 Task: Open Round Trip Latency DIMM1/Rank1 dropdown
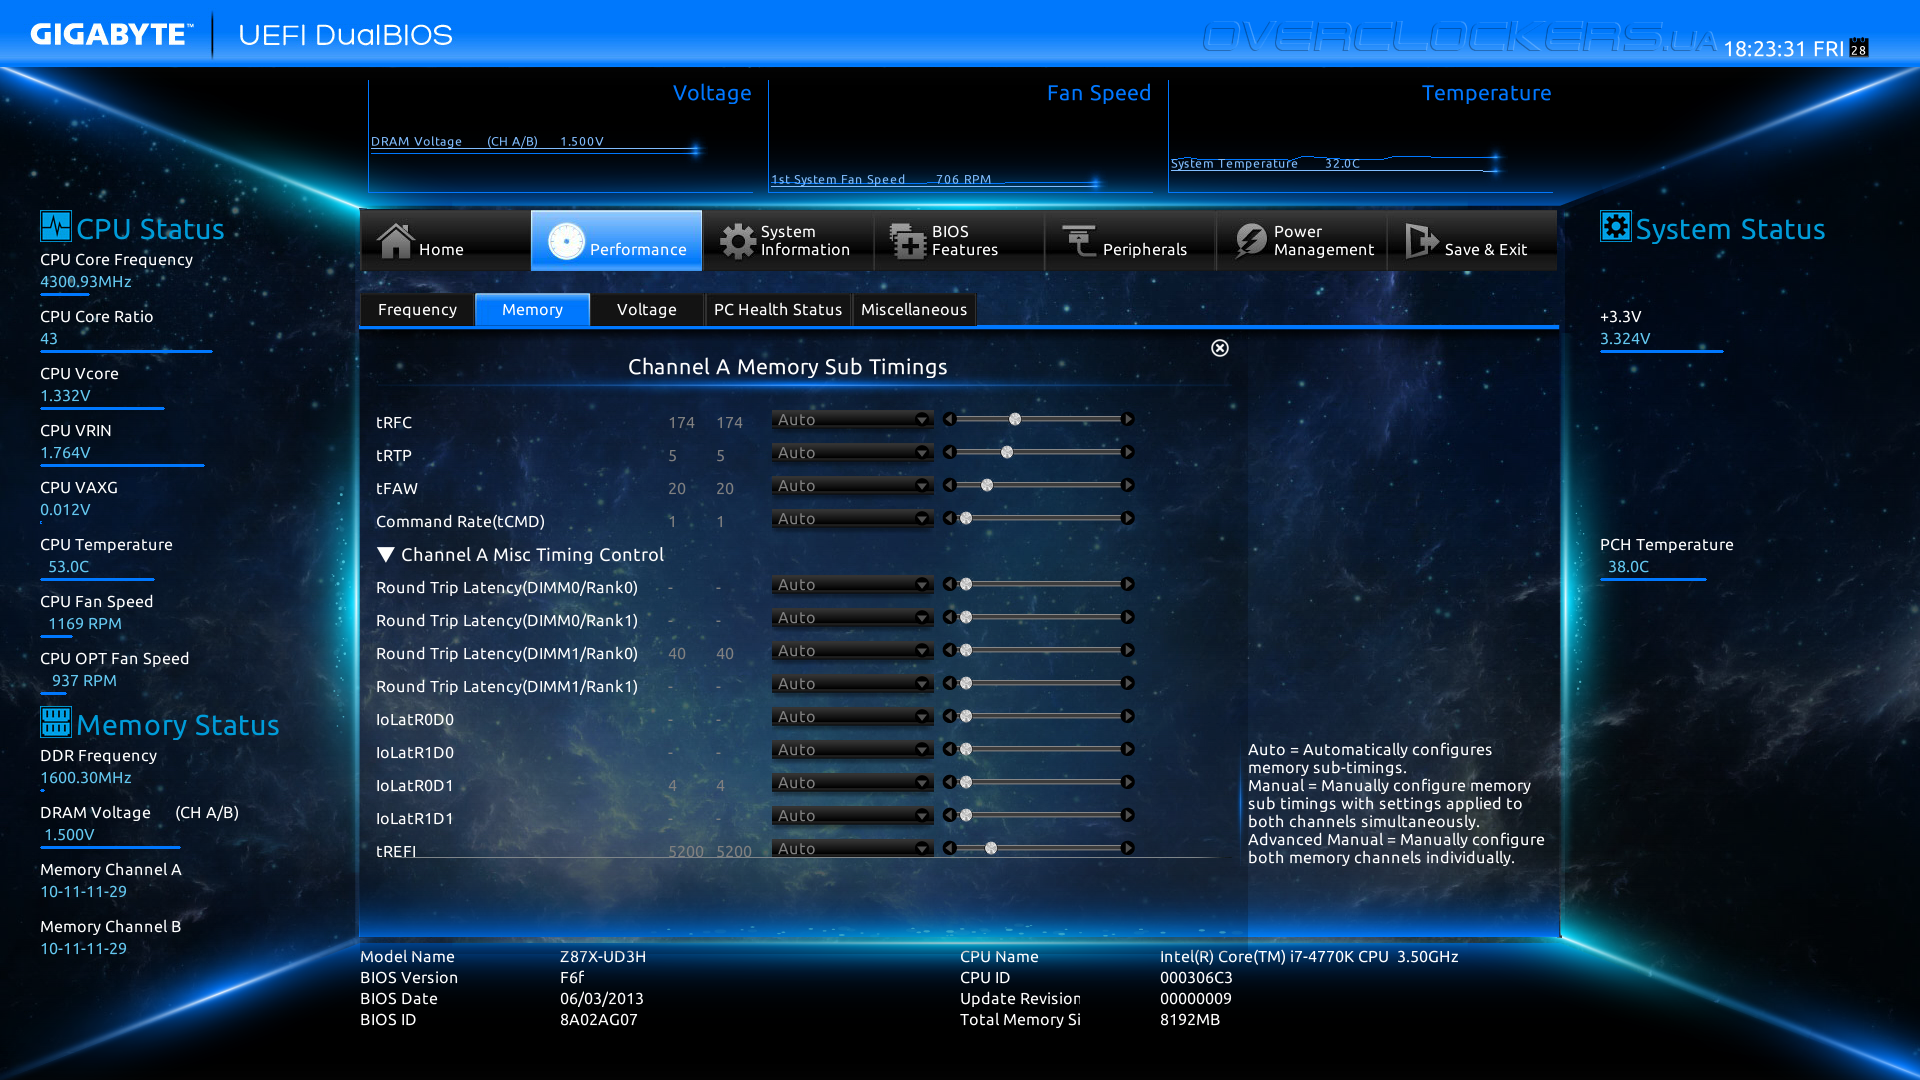point(852,684)
